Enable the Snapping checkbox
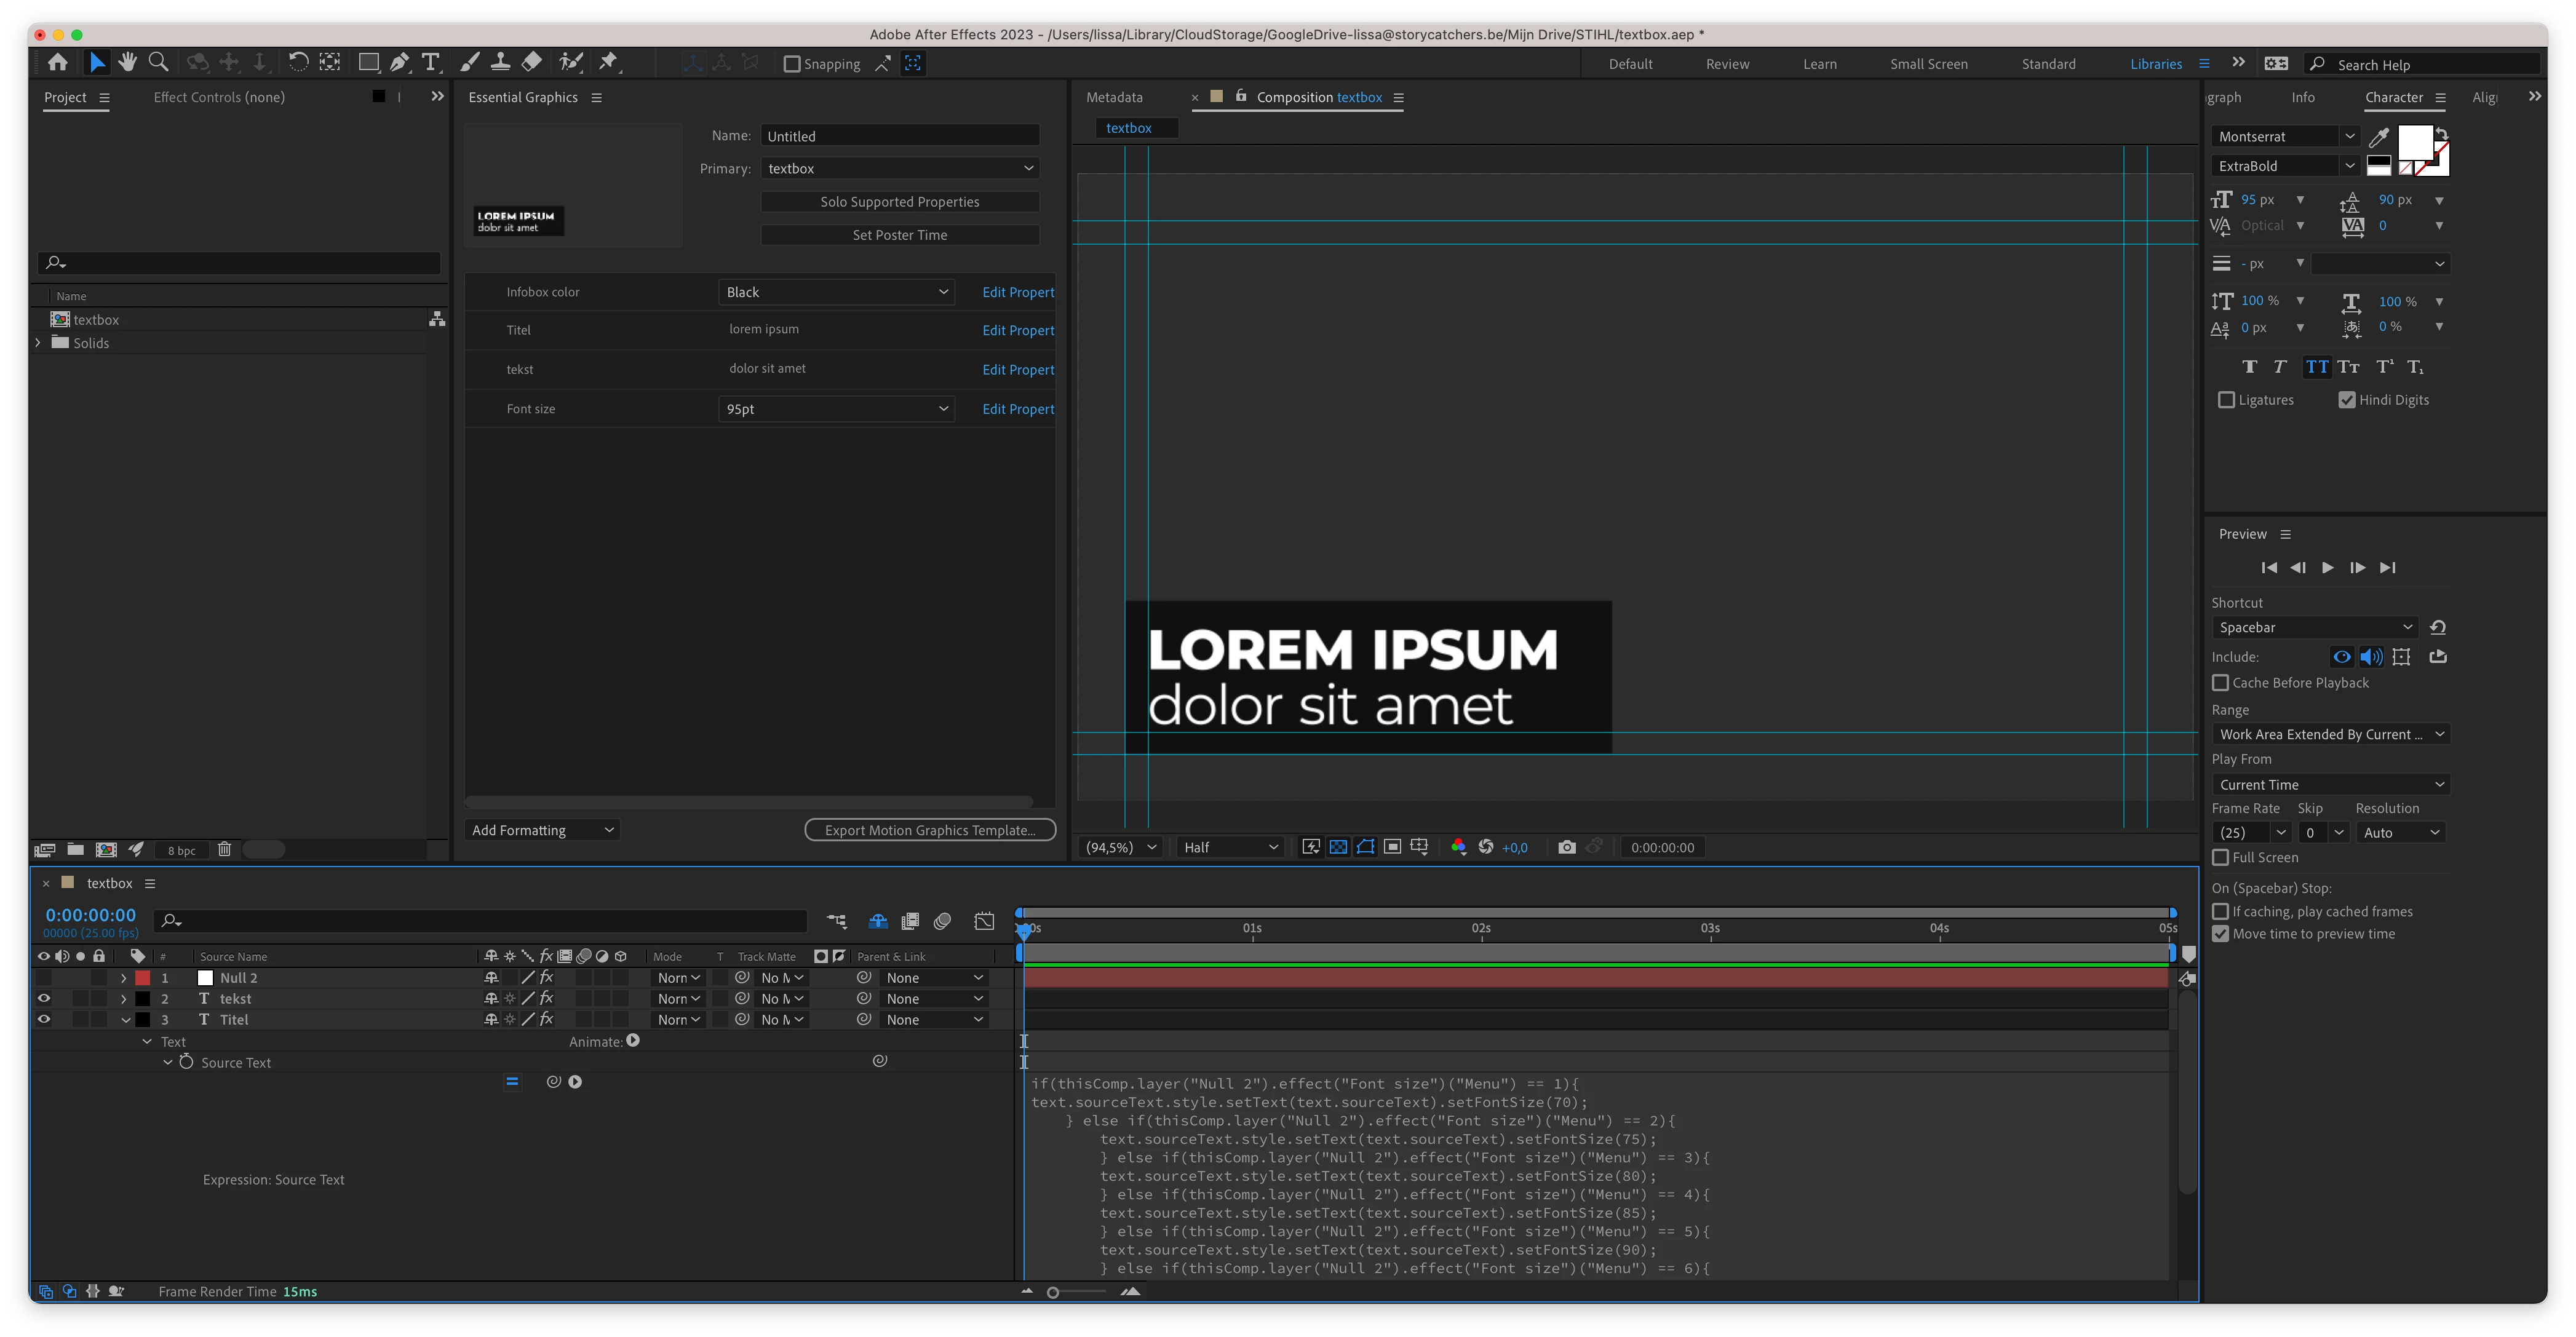The height and width of the screenshot is (1337, 2576). 792,64
